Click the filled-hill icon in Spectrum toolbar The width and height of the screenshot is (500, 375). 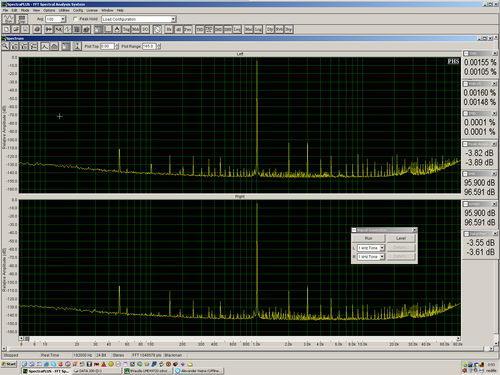click(x=54, y=46)
